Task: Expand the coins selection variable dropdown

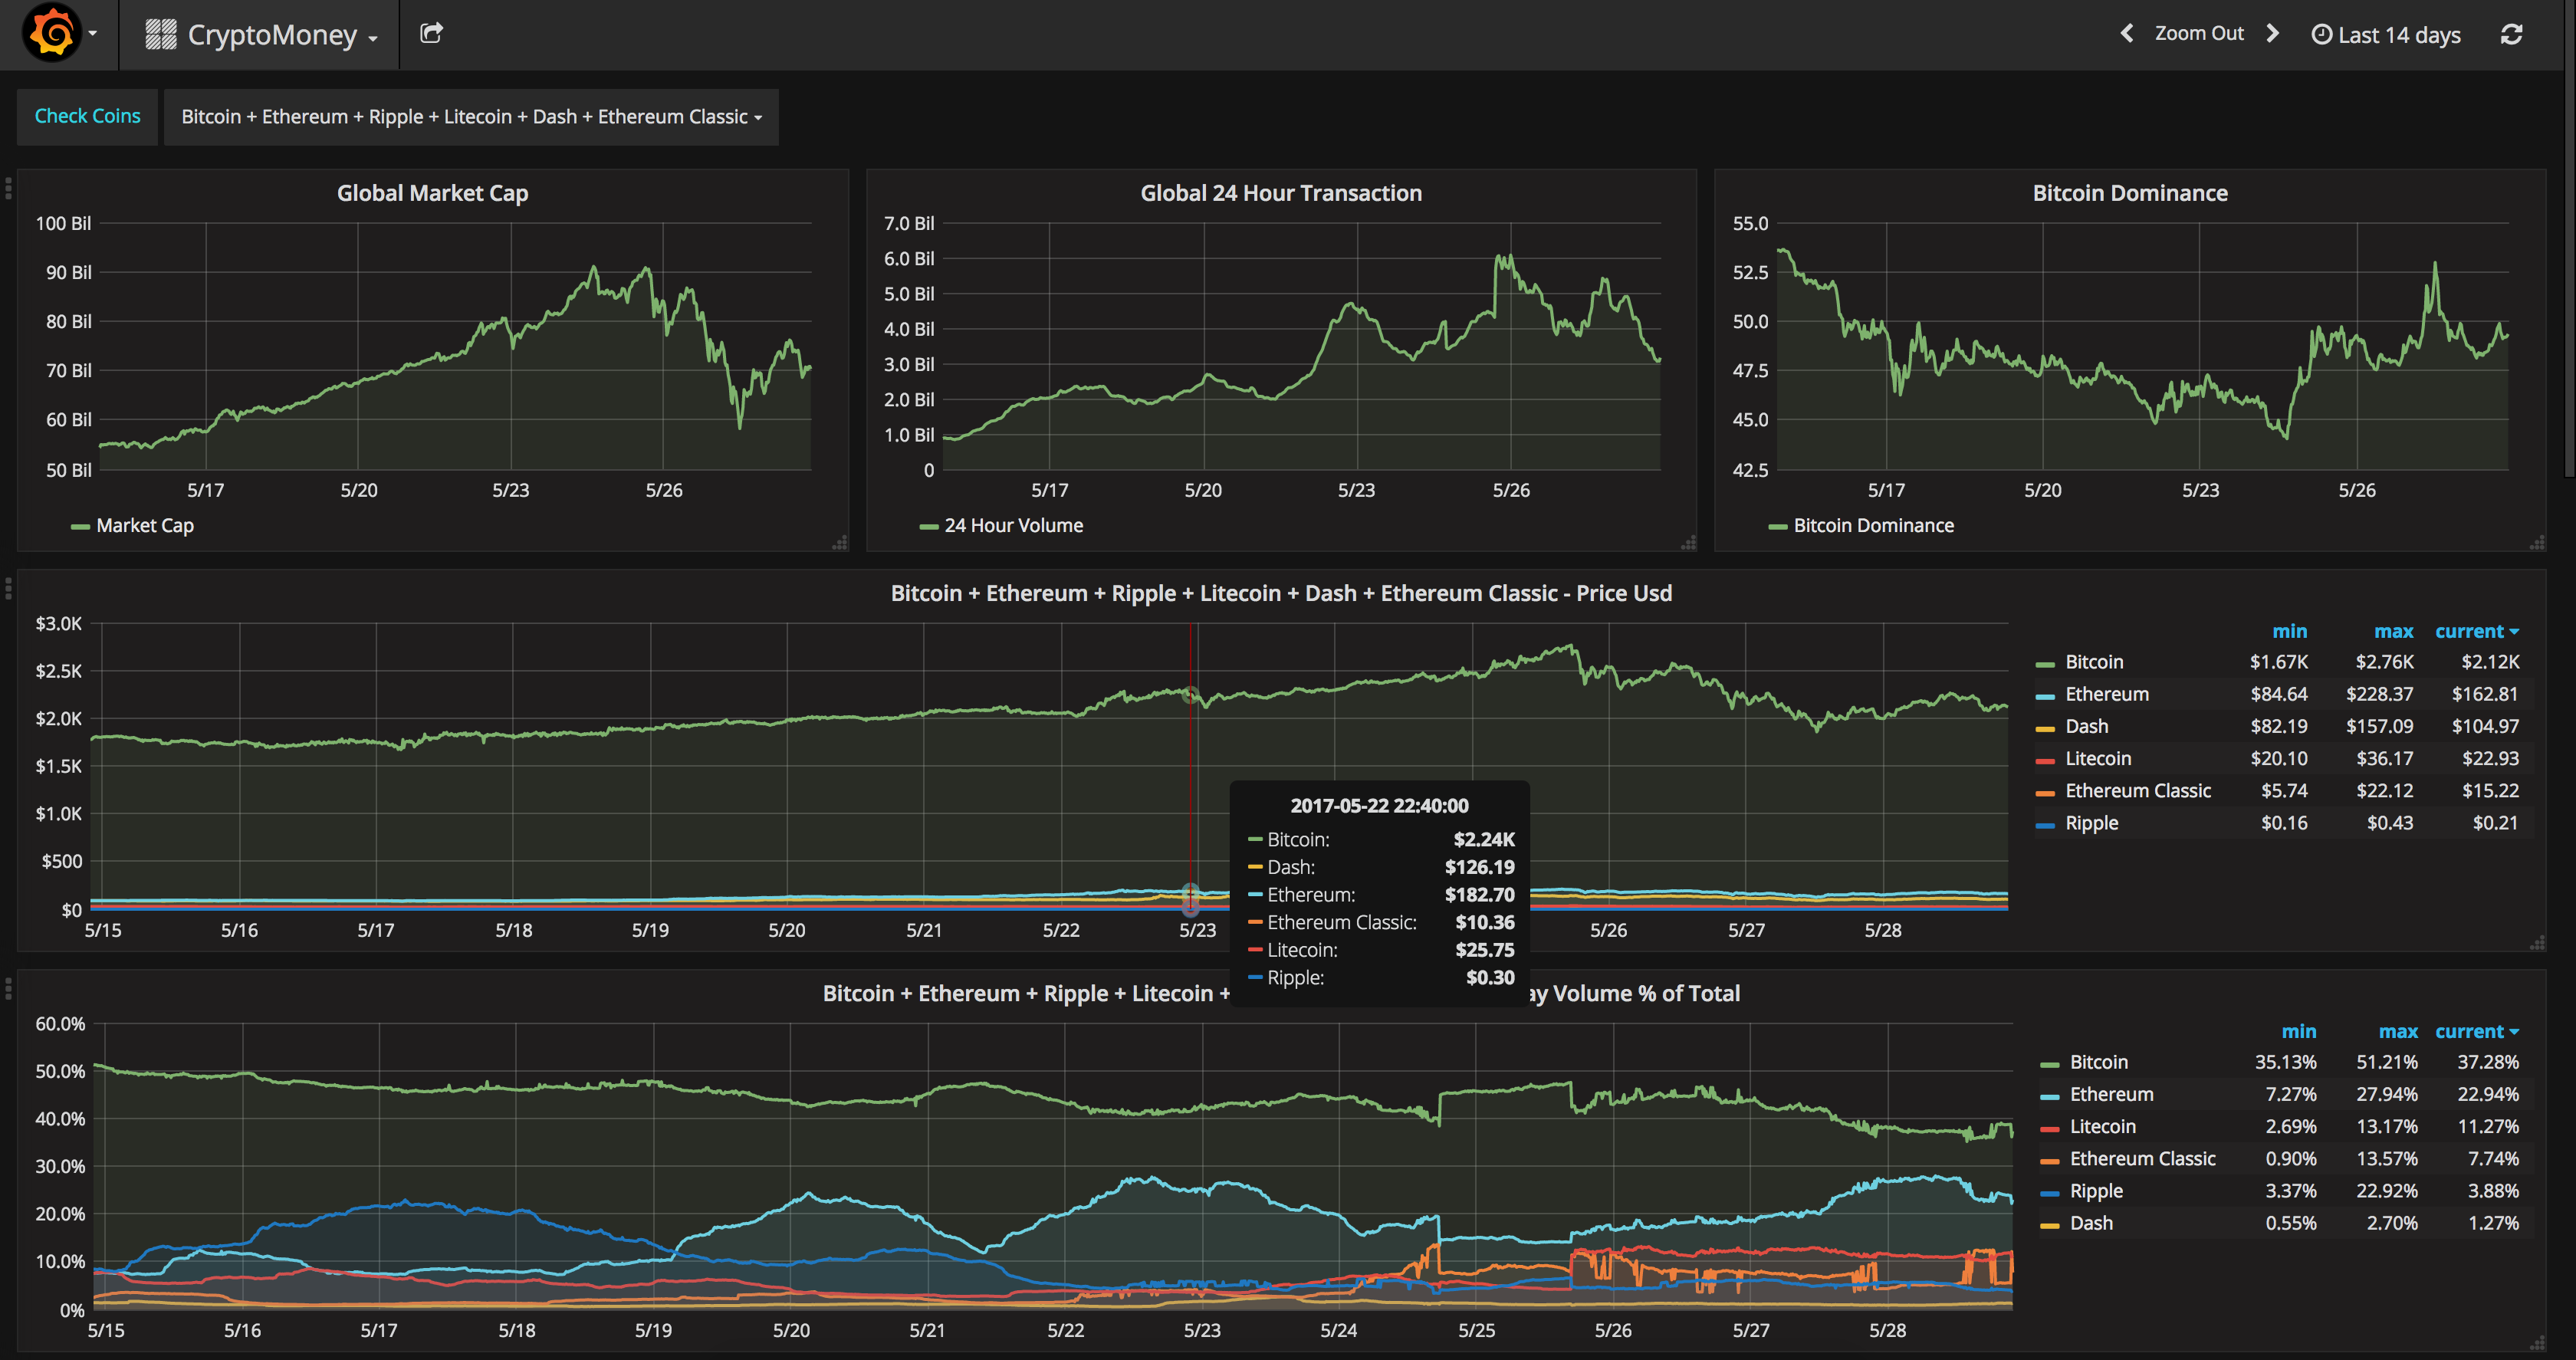Action: pos(470,117)
